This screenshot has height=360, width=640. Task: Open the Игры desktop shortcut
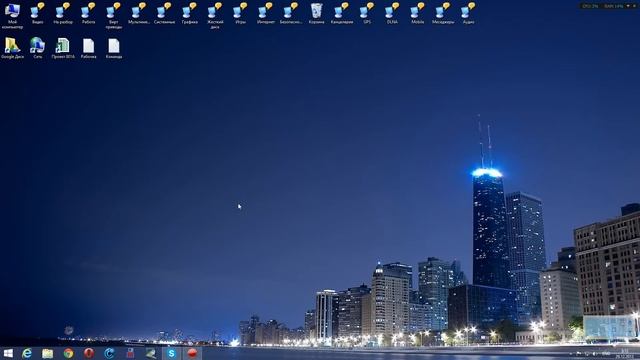point(240,13)
